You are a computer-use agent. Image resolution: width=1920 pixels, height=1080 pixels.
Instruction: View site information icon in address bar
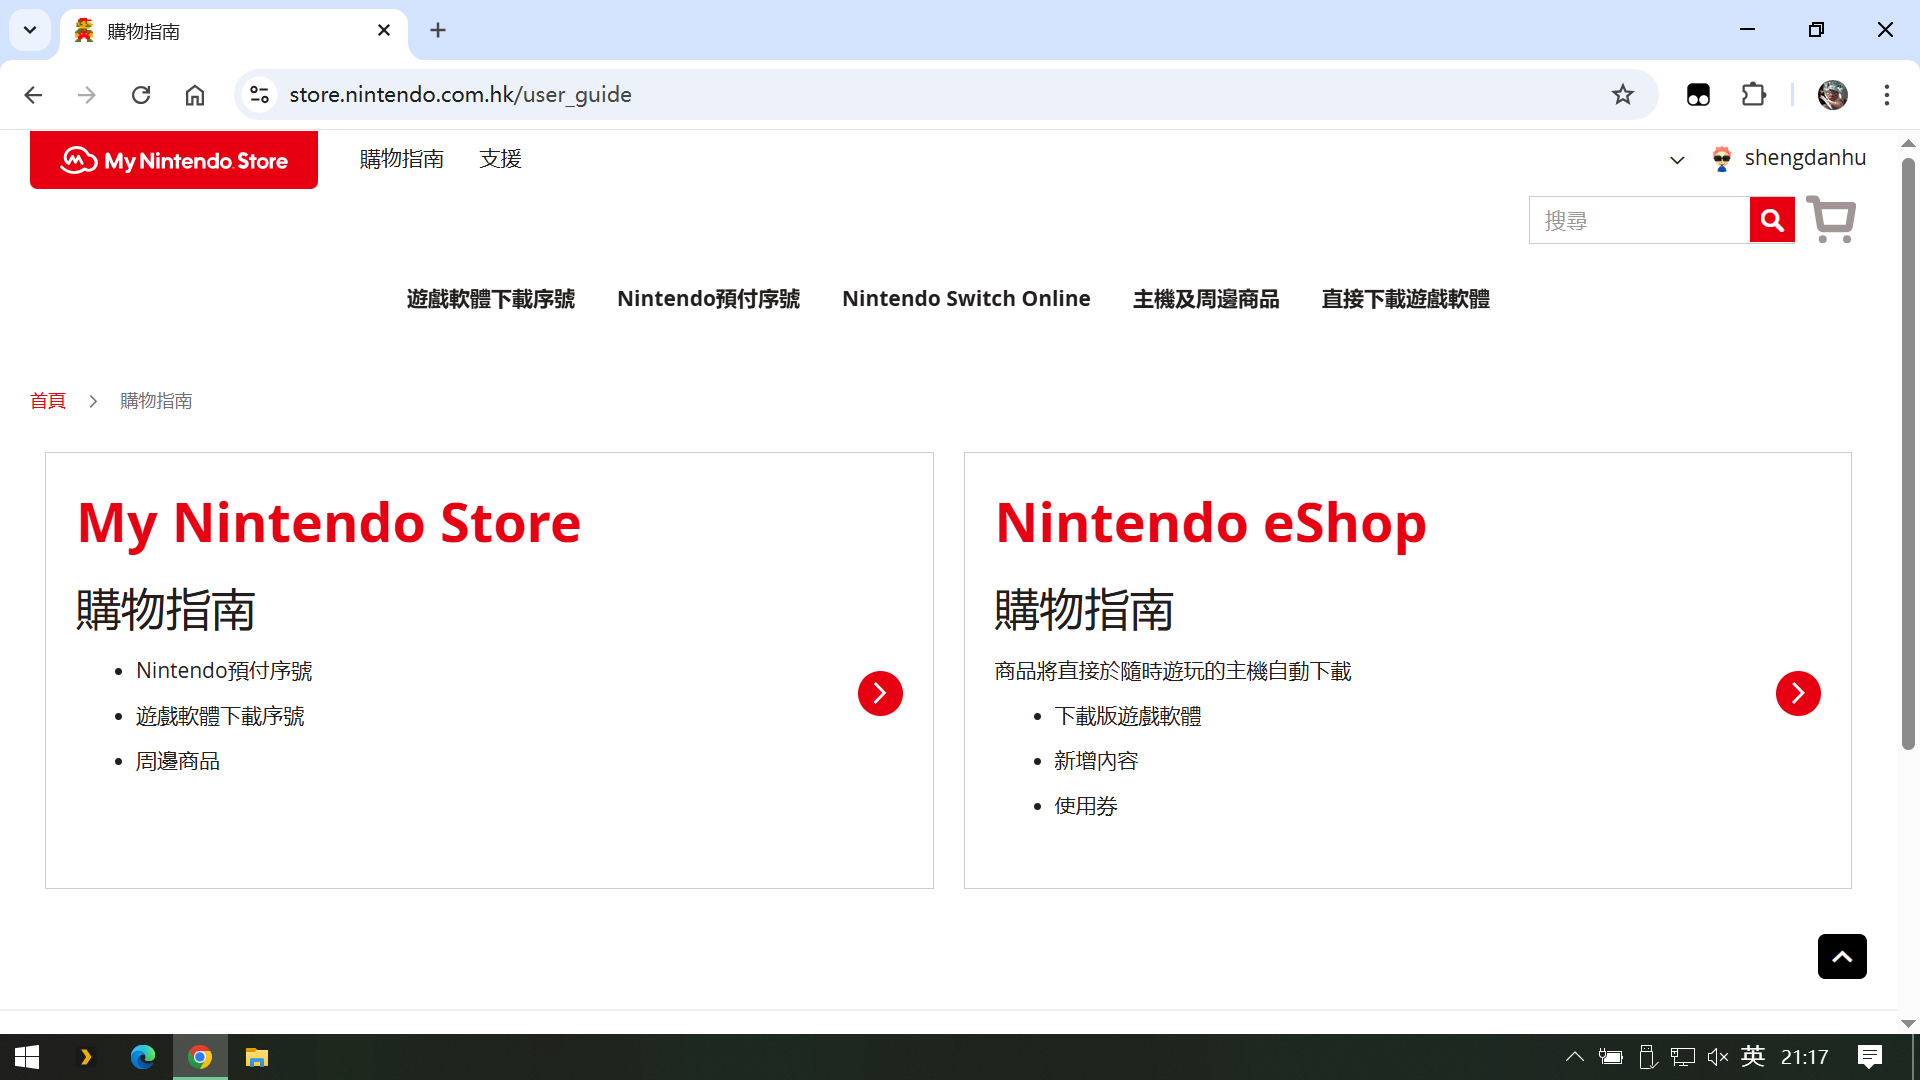(259, 94)
